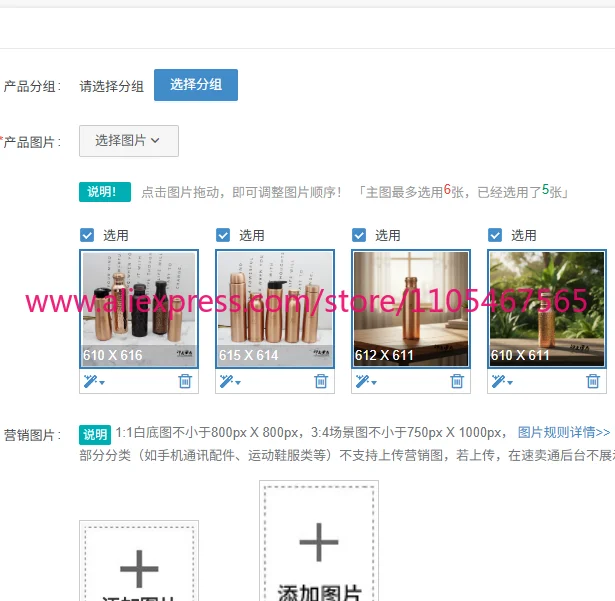Click the 说明 badge beside 营销图片
This screenshot has height=601, width=615.
point(95,435)
